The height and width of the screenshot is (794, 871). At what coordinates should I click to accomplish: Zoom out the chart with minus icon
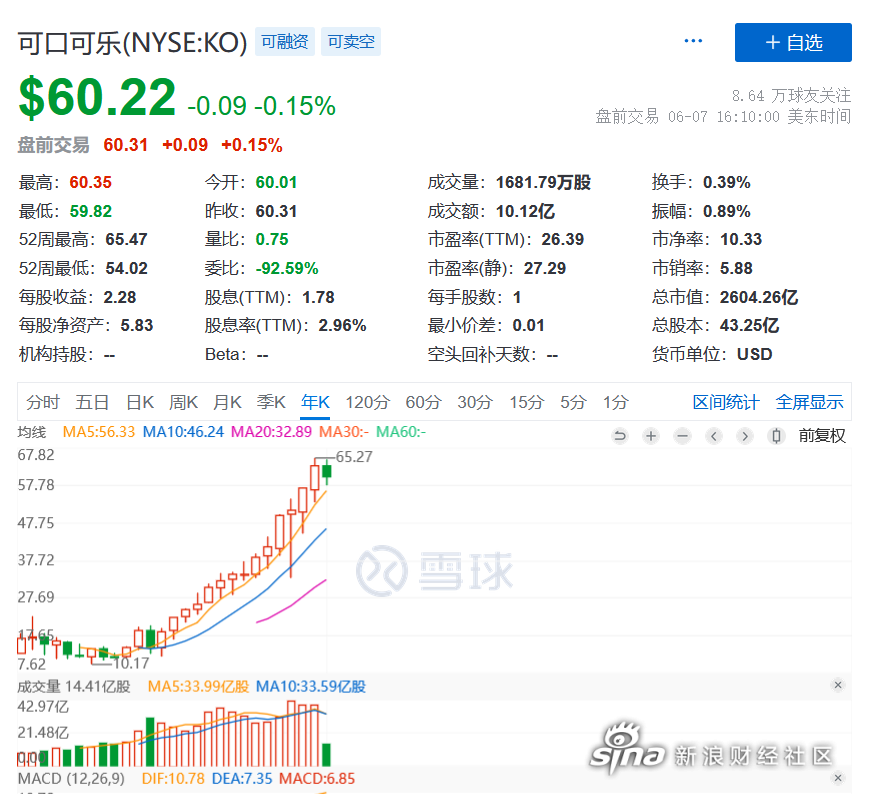pyautogui.click(x=683, y=436)
